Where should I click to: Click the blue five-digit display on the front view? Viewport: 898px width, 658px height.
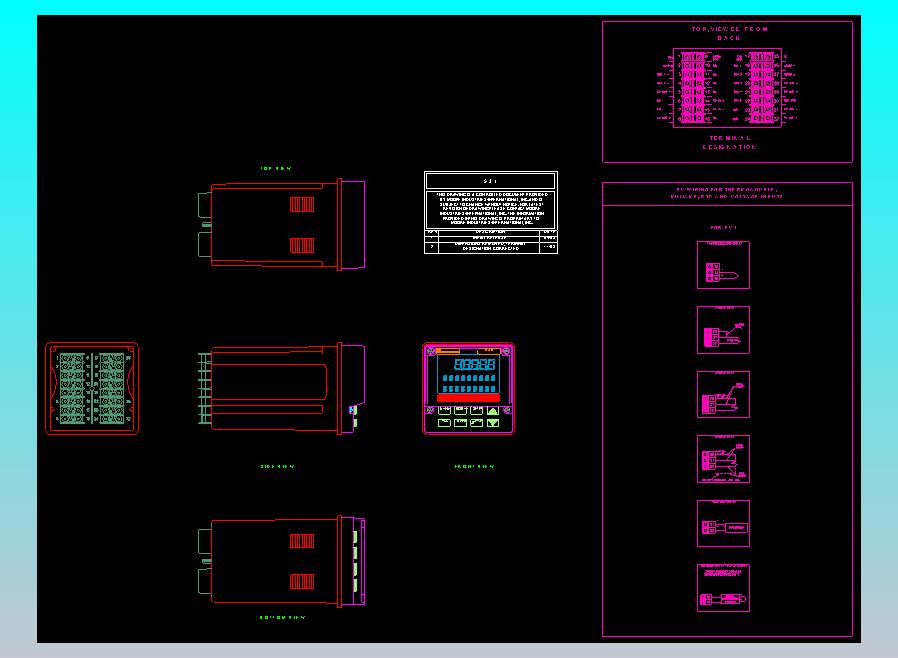(474, 364)
